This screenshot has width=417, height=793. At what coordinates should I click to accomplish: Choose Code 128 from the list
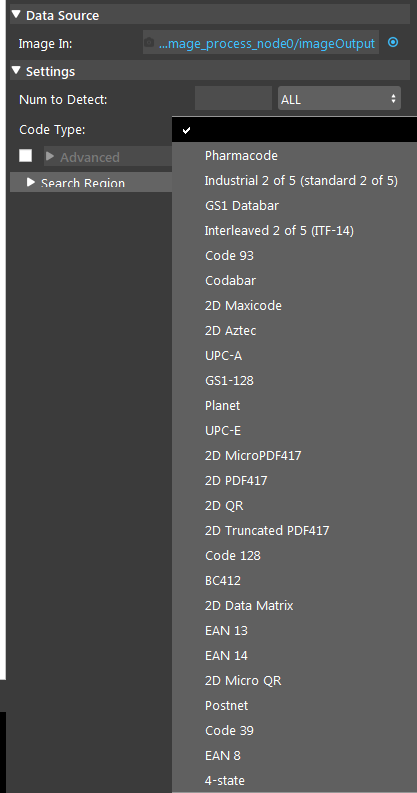click(x=233, y=556)
